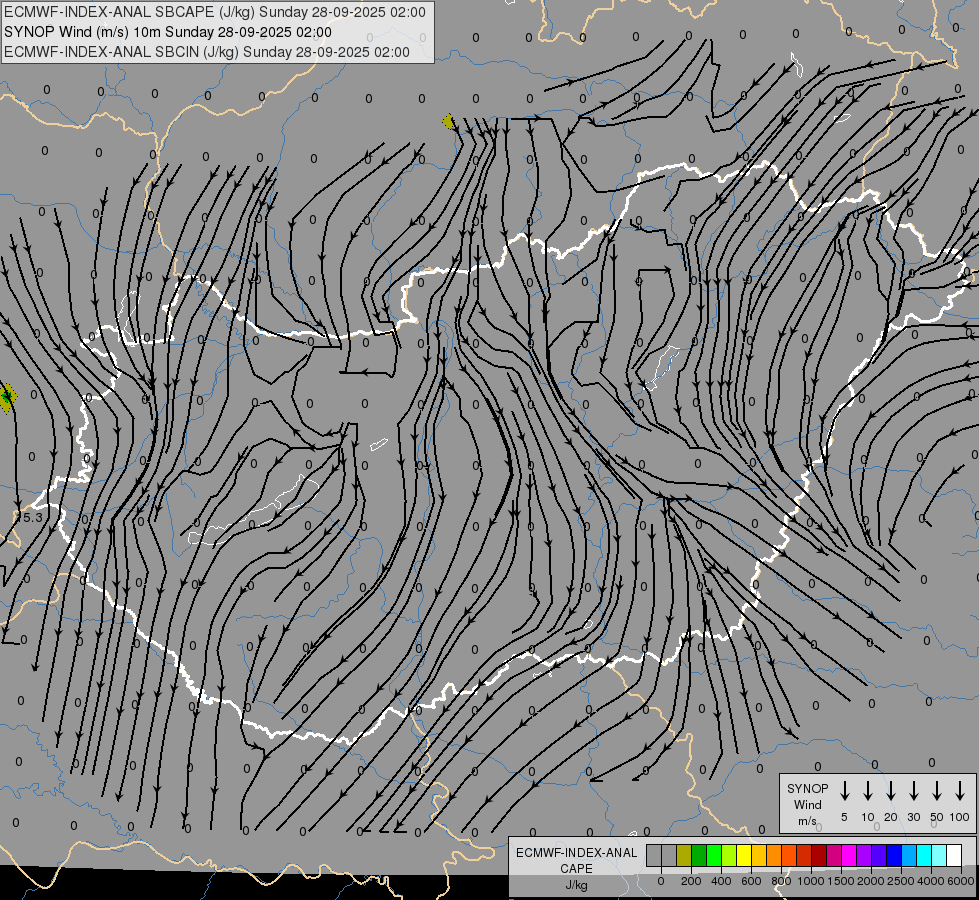The image size is (979, 900).
Task: Click the SYNOP Wind 10m title line
Action: click(168, 32)
